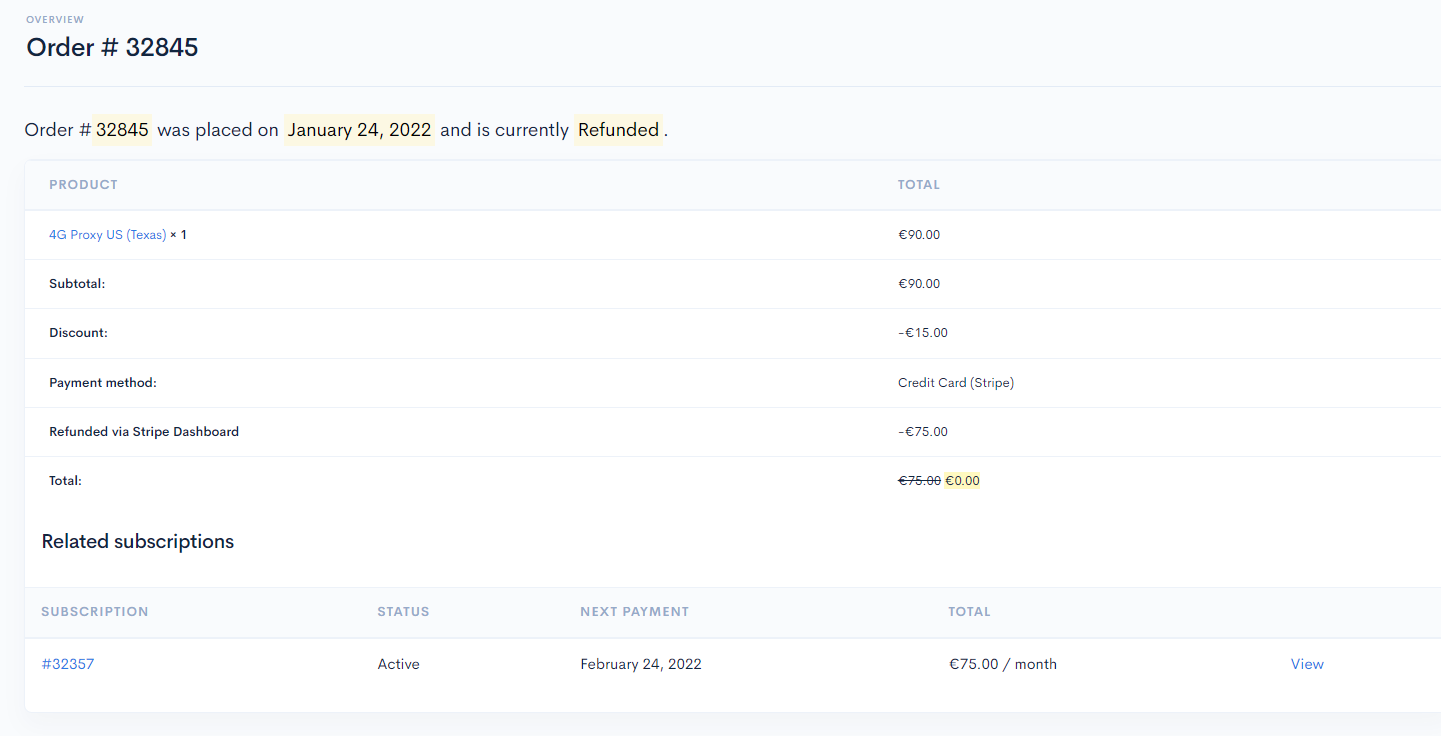Click Refunded via Stripe Dashboard label

[x=144, y=432]
